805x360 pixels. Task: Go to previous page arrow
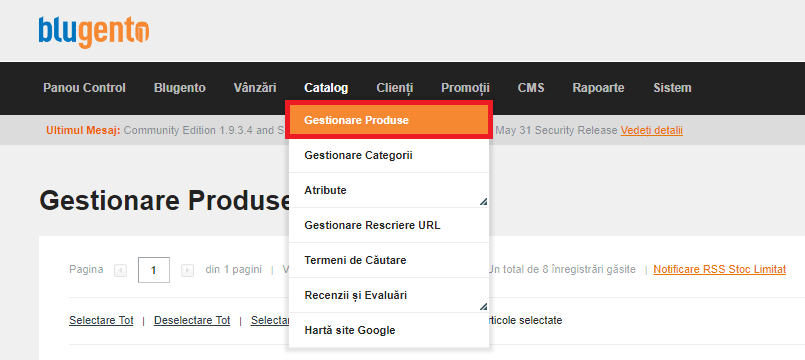tap(121, 270)
